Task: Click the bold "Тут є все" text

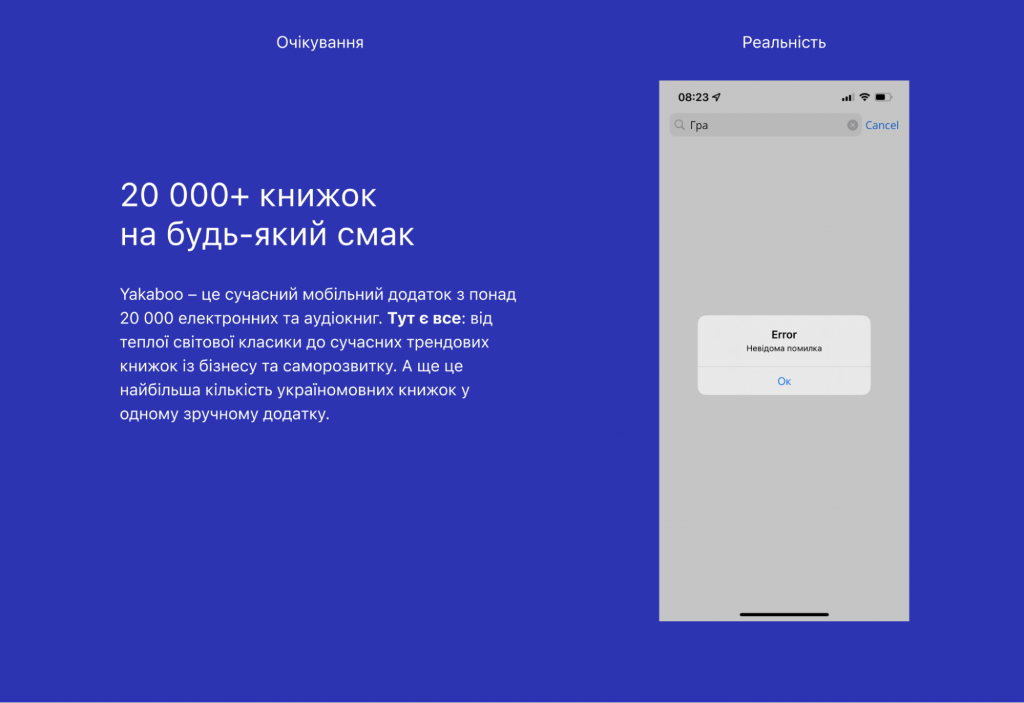Action: pos(425,318)
